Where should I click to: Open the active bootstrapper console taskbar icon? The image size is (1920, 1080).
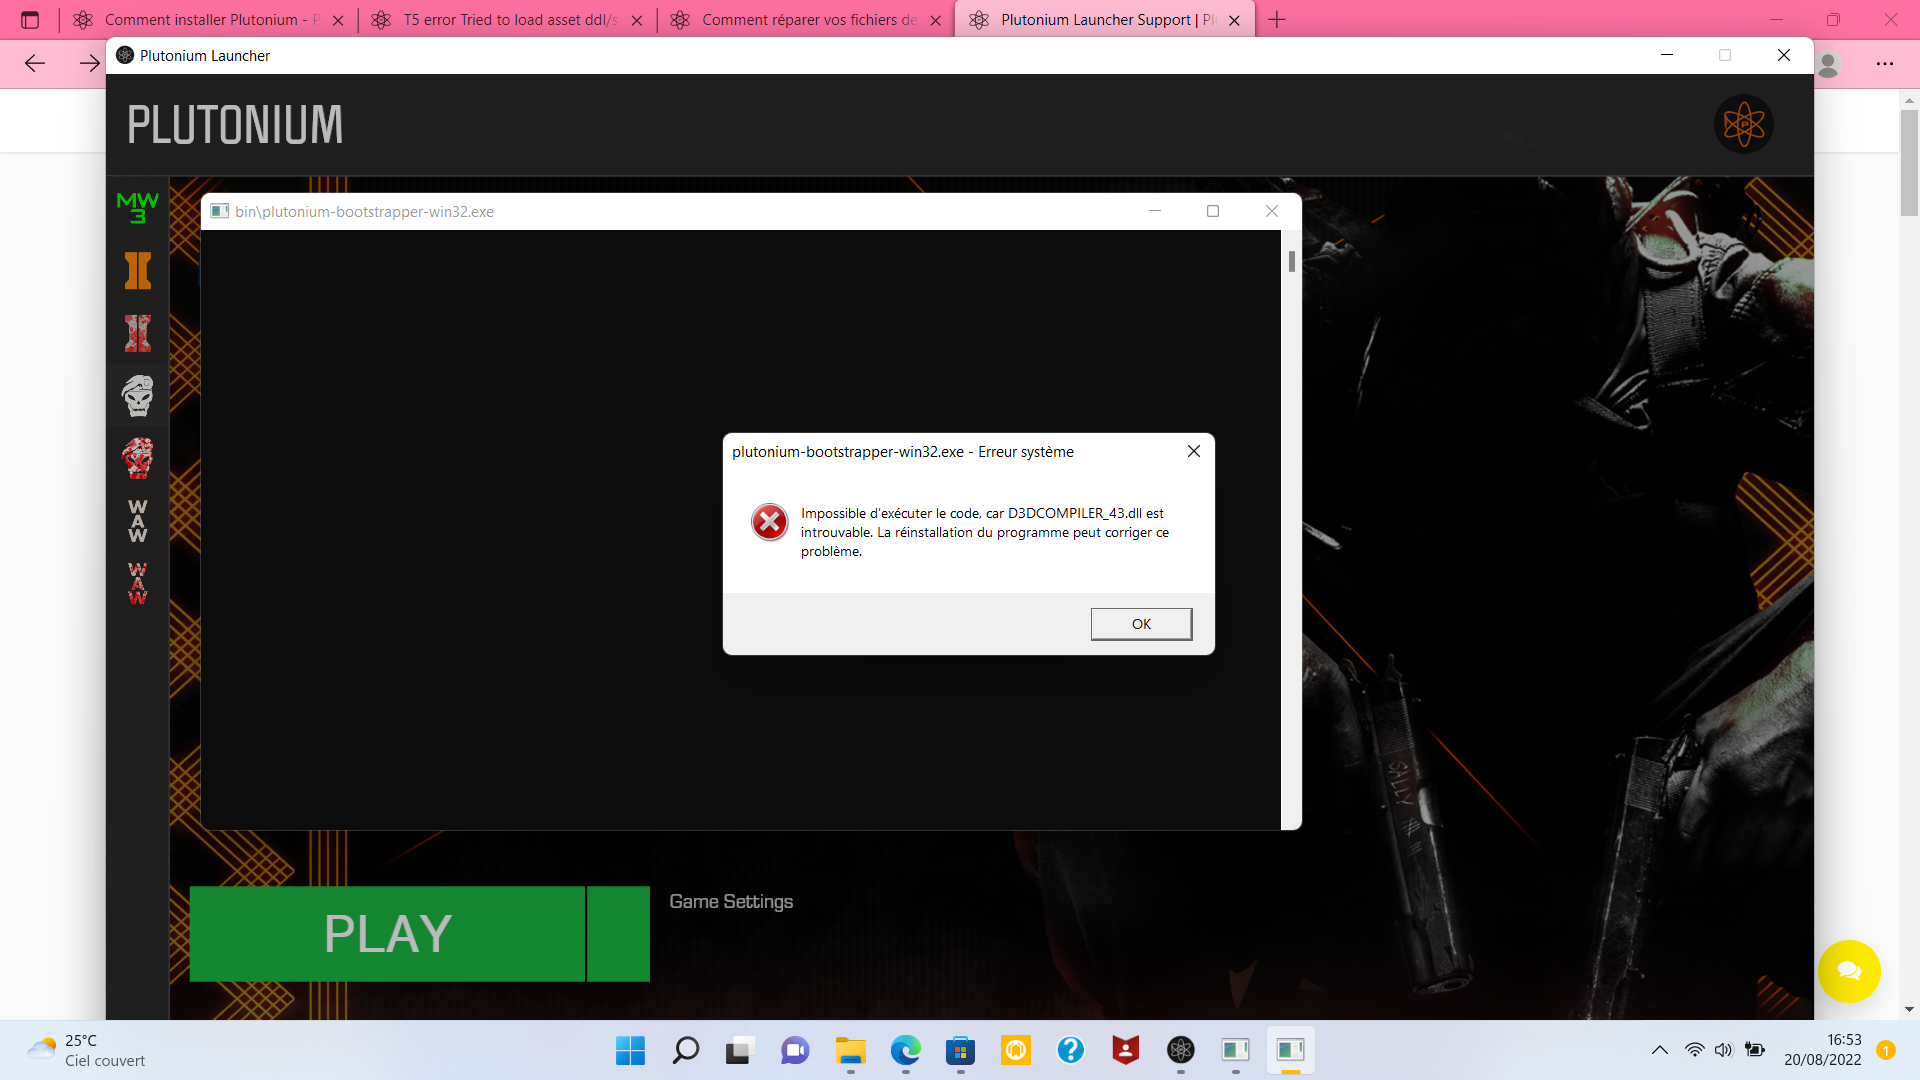click(x=1291, y=1050)
